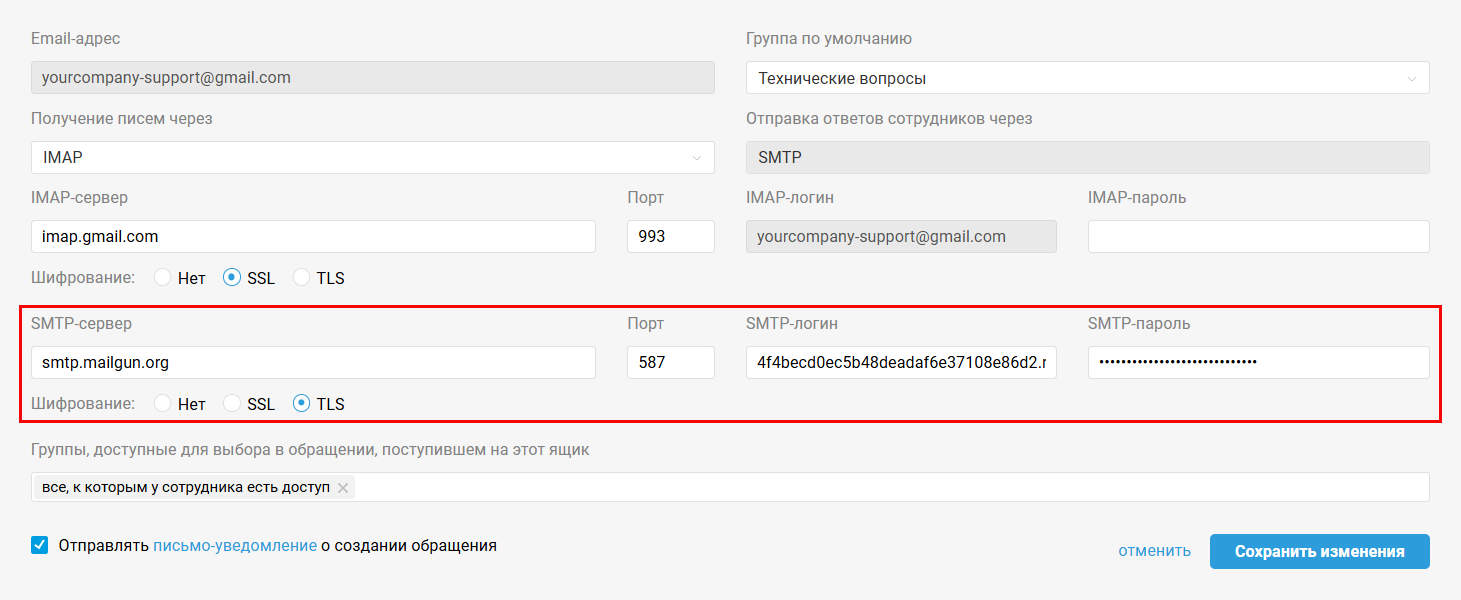This screenshot has width=1461, height=600.
Task: Click the SMTP-сервер field with smtp.mailgun.org
Action: point(313,362)
